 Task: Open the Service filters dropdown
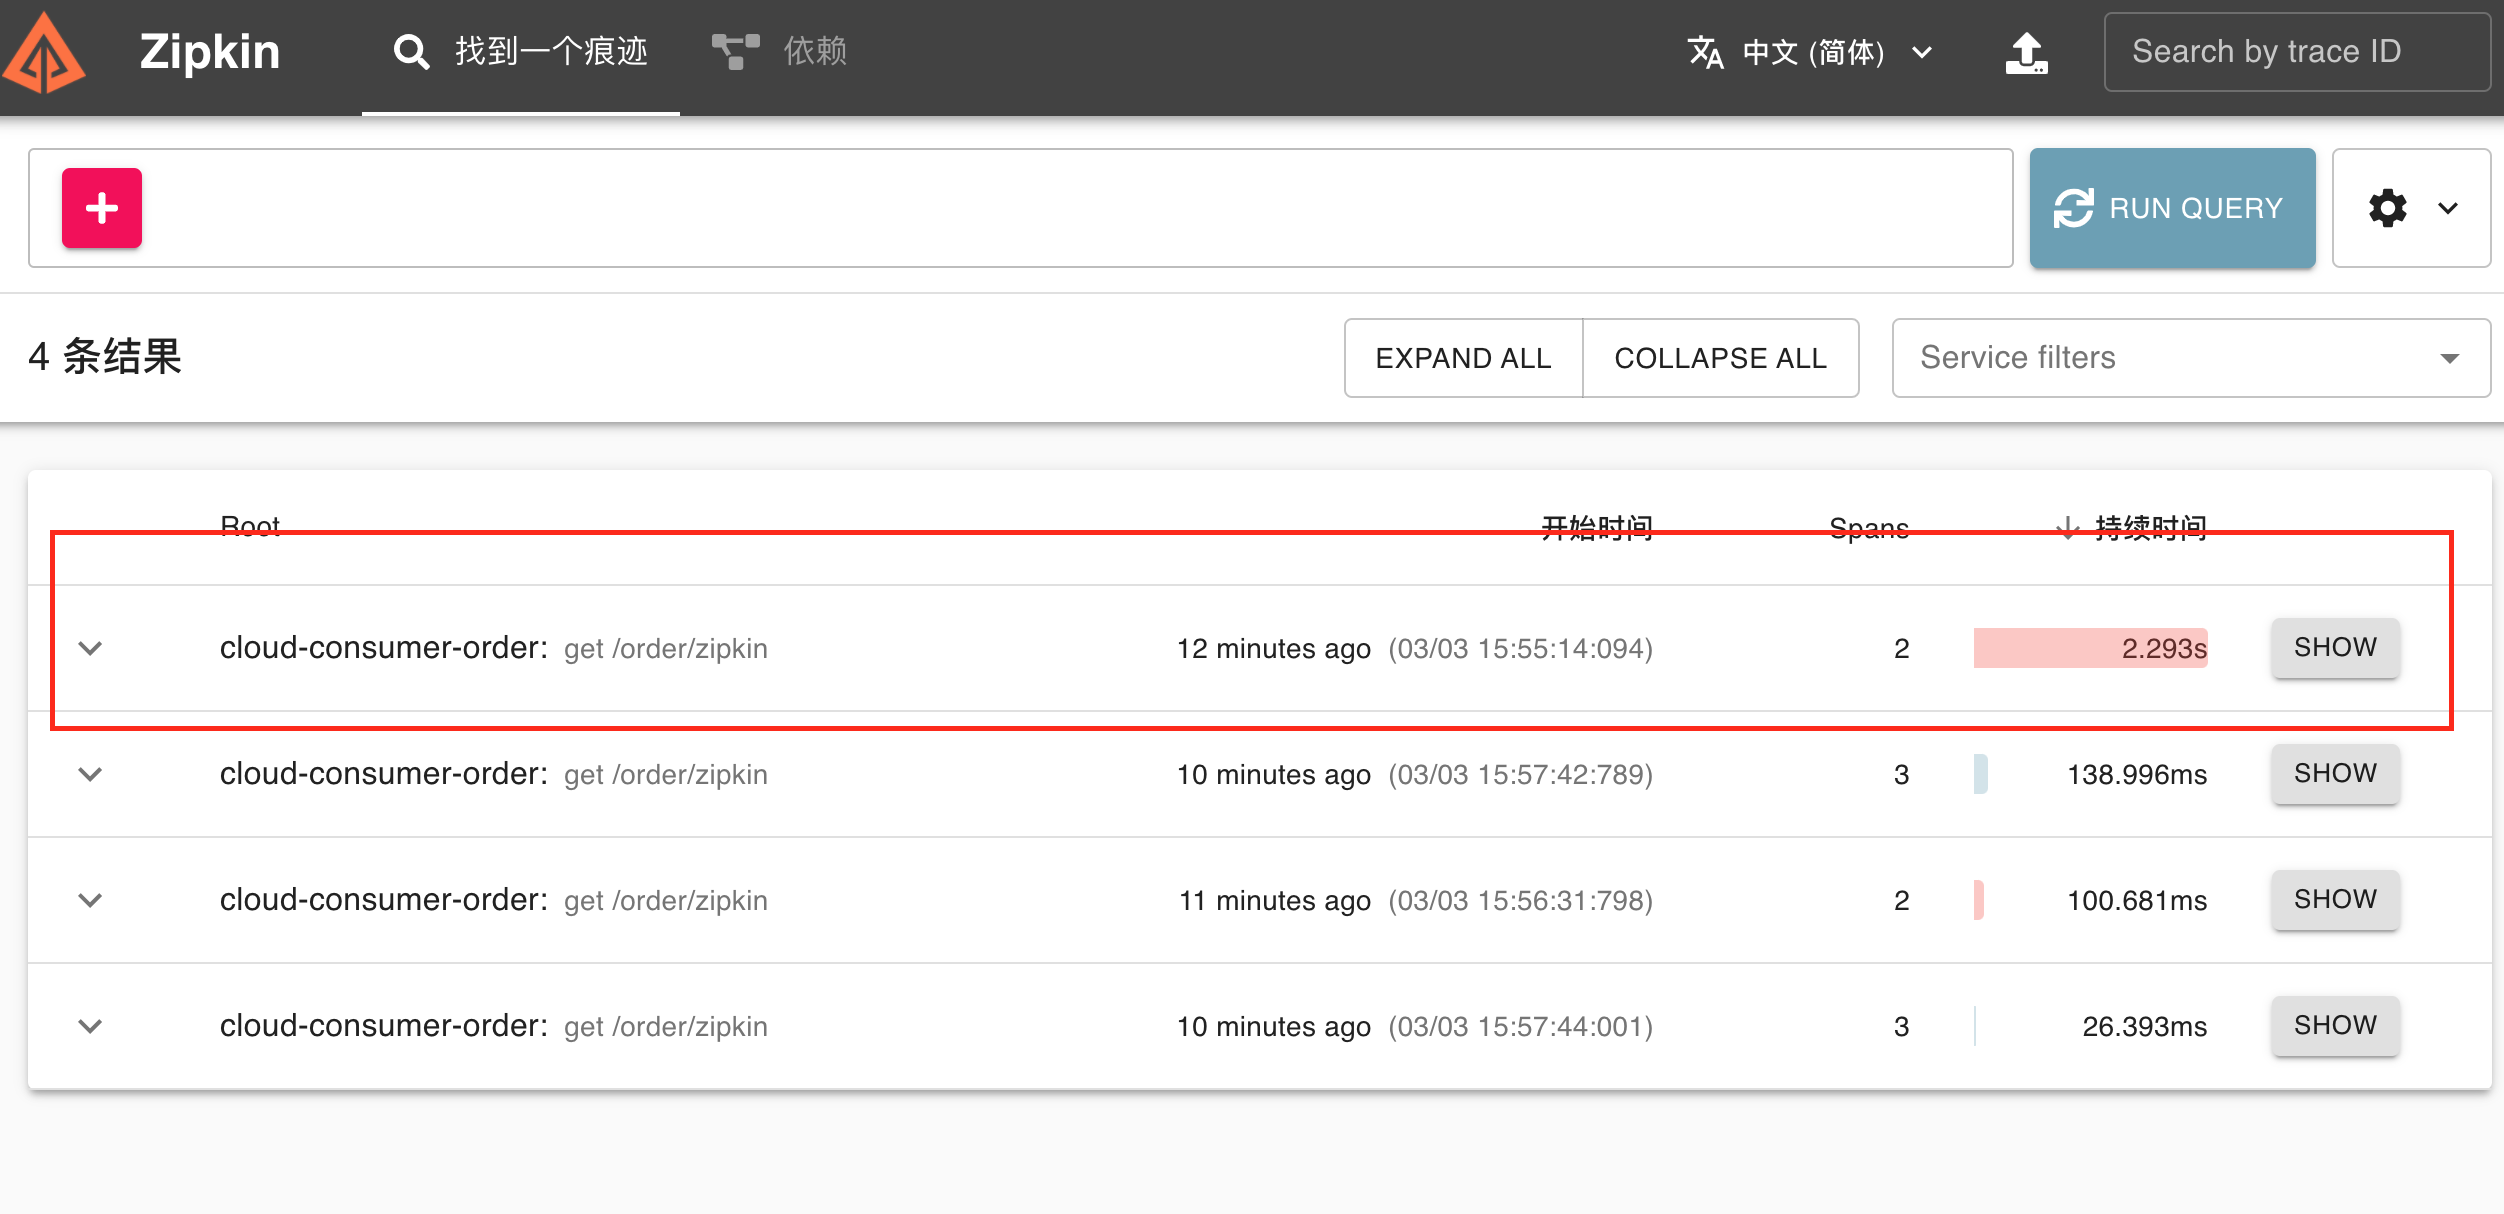pyautogui.click(x=2190, y=358)
